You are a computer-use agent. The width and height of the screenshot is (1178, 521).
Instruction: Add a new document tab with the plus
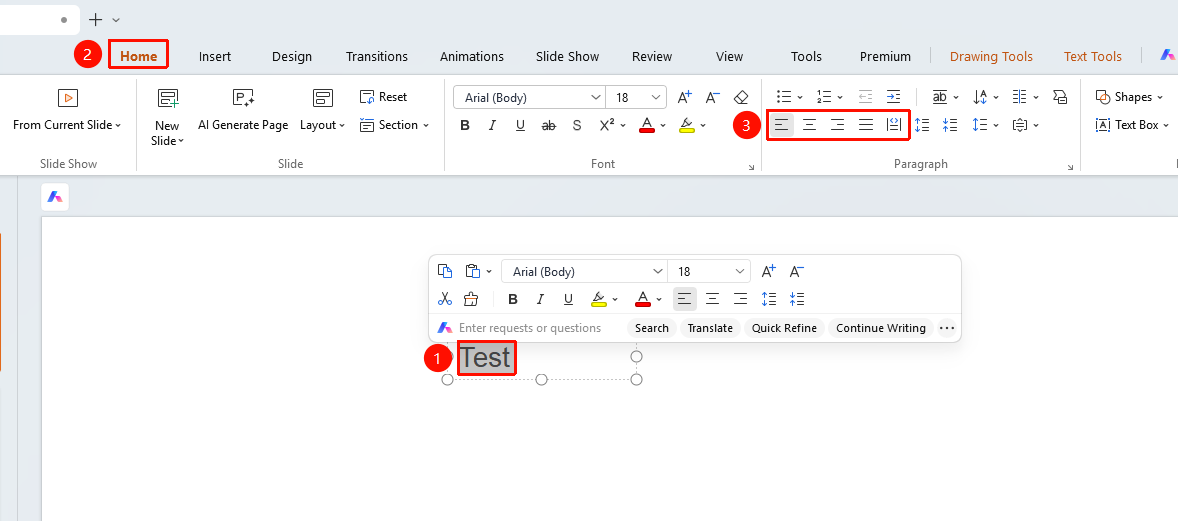pos(95,20)
